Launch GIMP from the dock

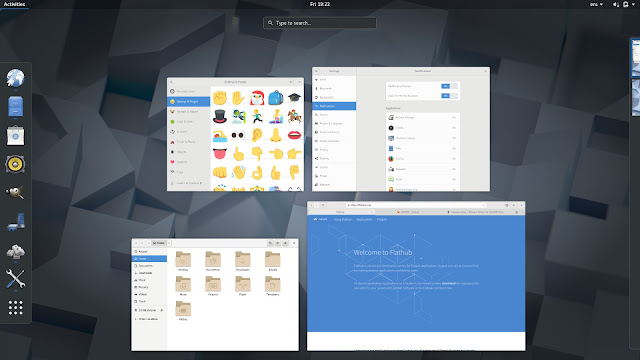click(16, 193)
